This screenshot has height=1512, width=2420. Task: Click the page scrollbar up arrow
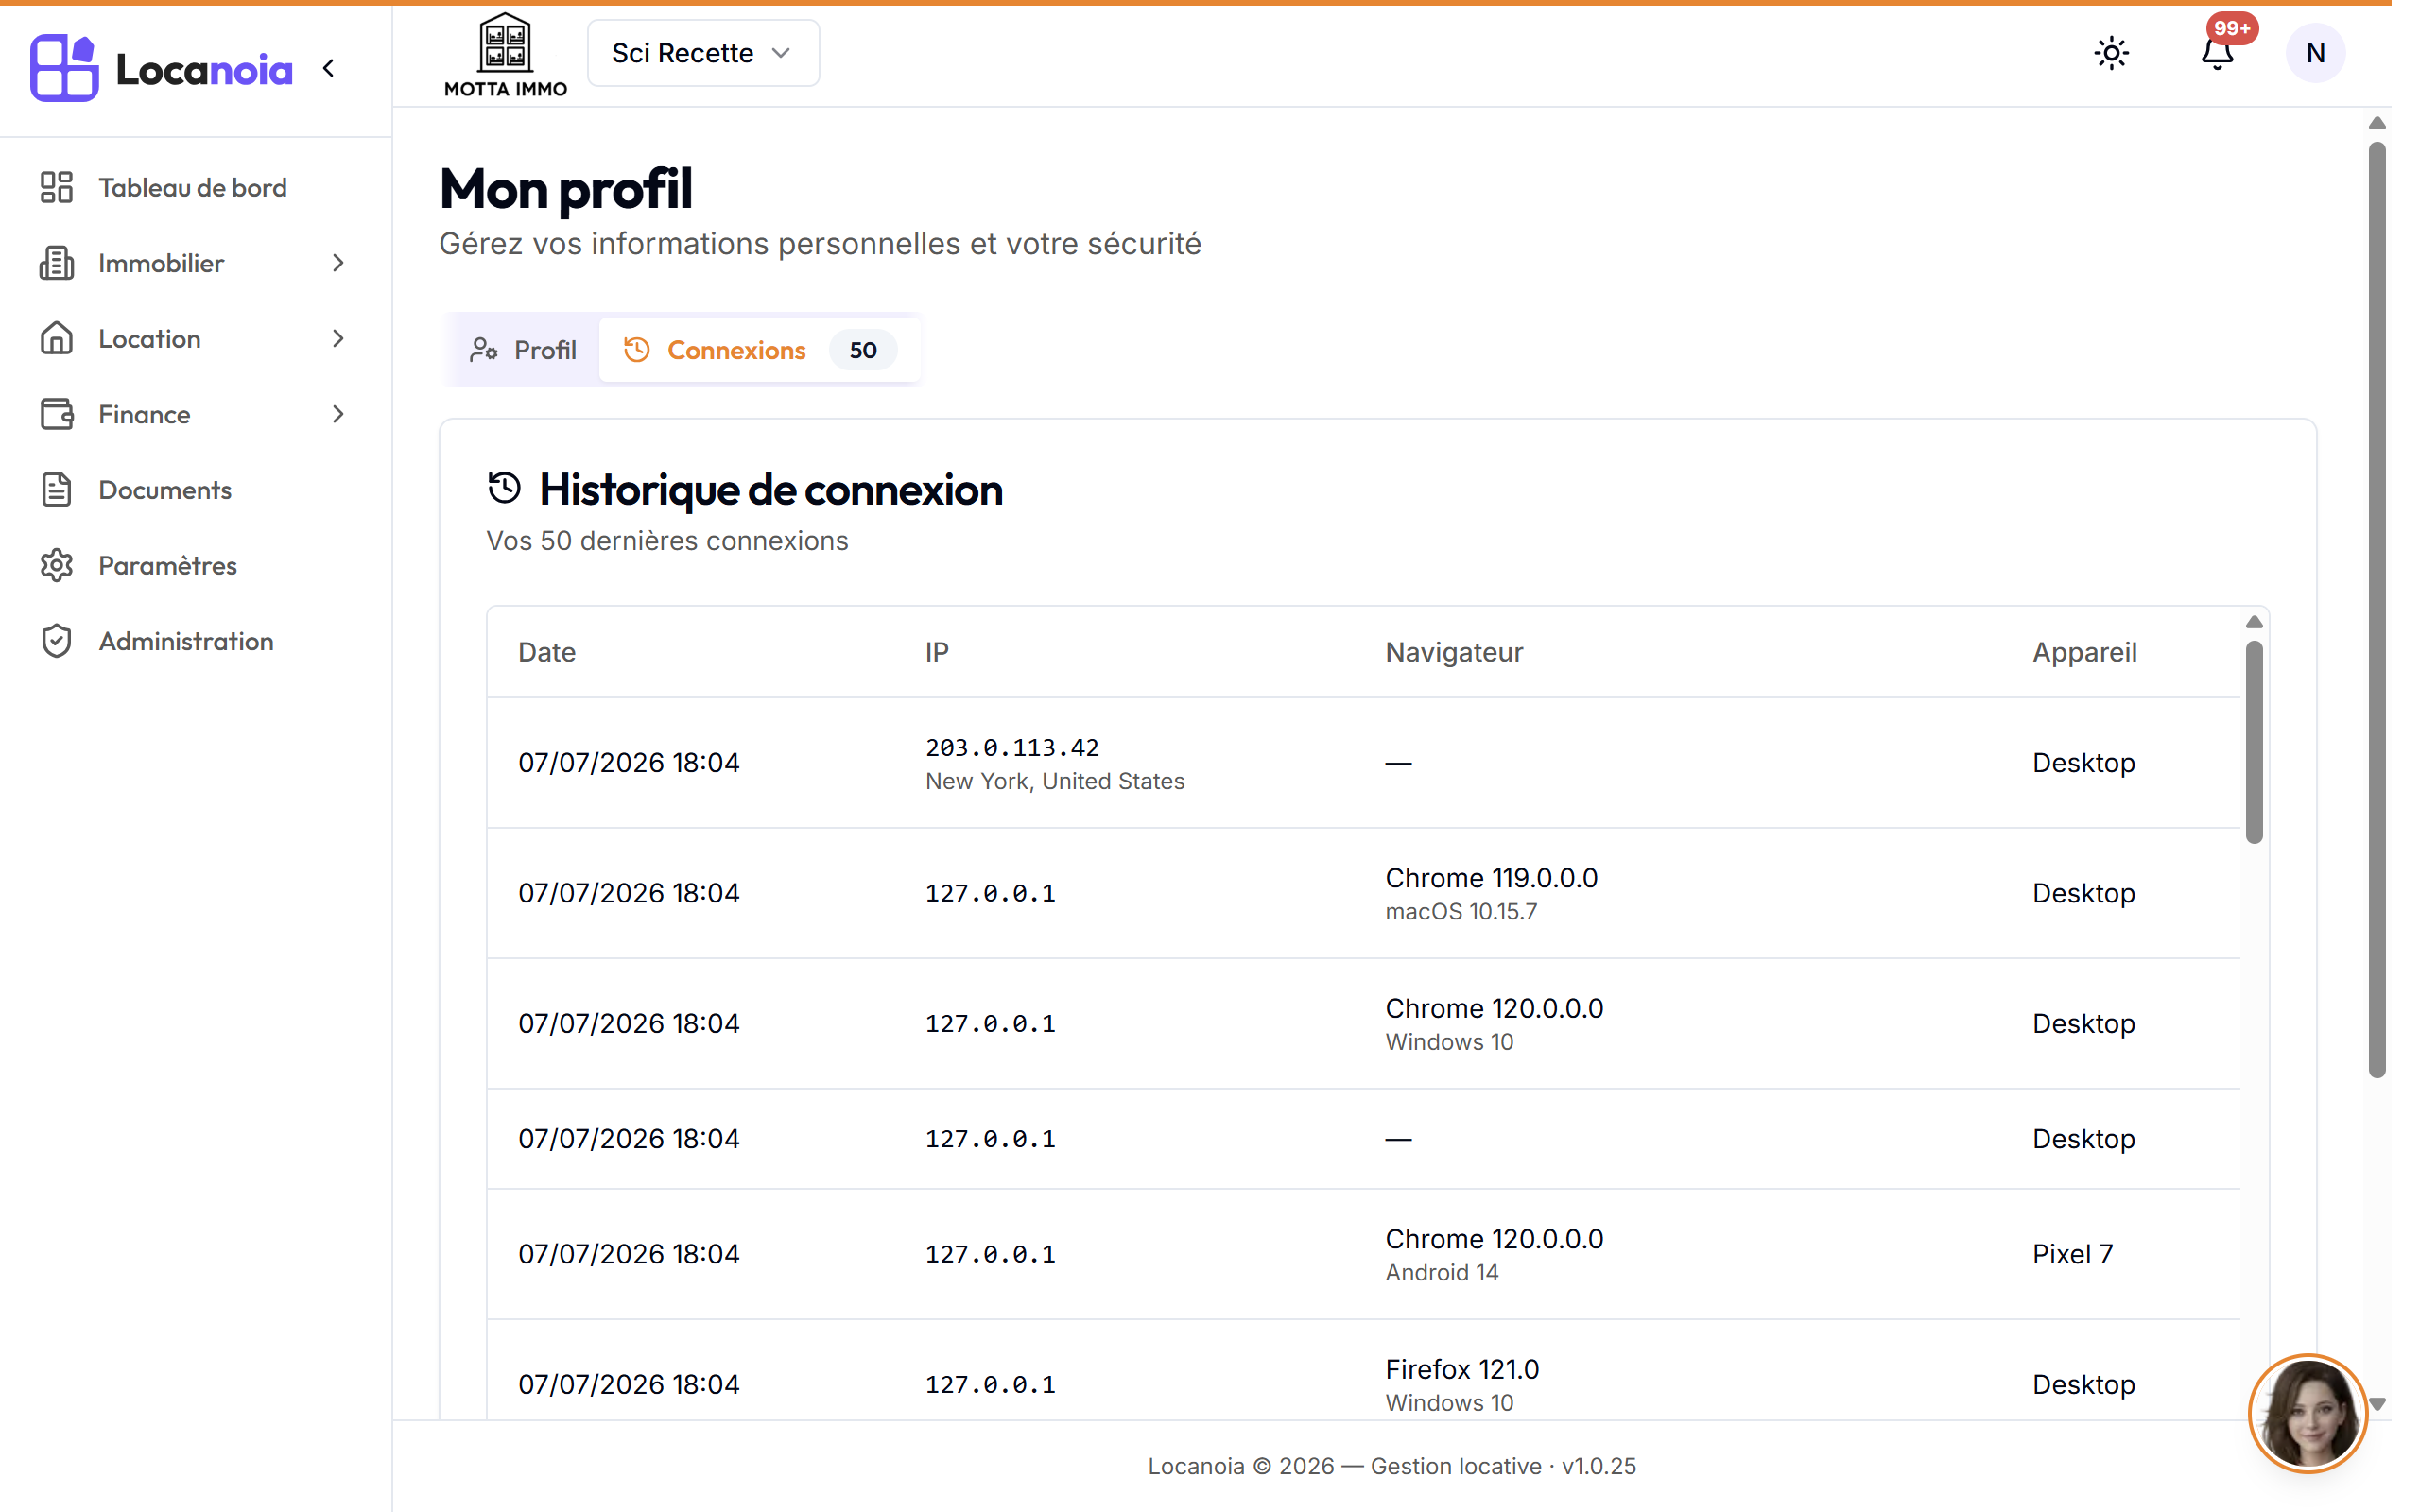(x=2377, y=123)
